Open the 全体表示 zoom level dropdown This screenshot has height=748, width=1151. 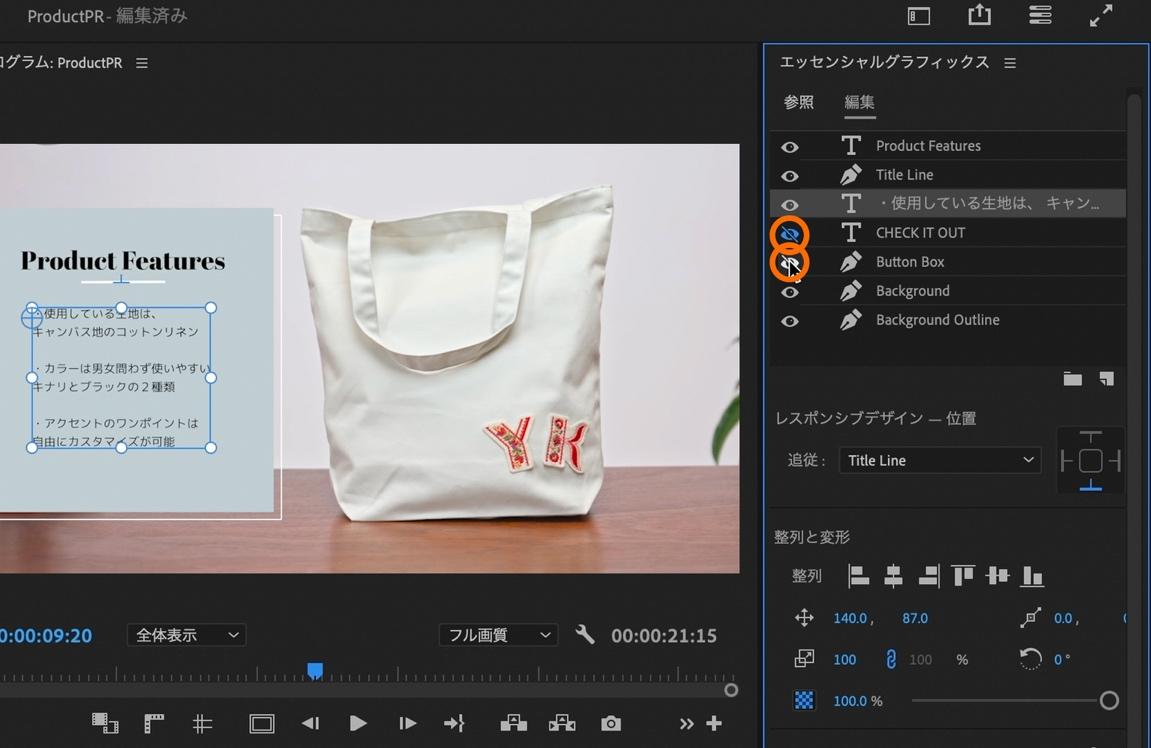tap(186, 635)
